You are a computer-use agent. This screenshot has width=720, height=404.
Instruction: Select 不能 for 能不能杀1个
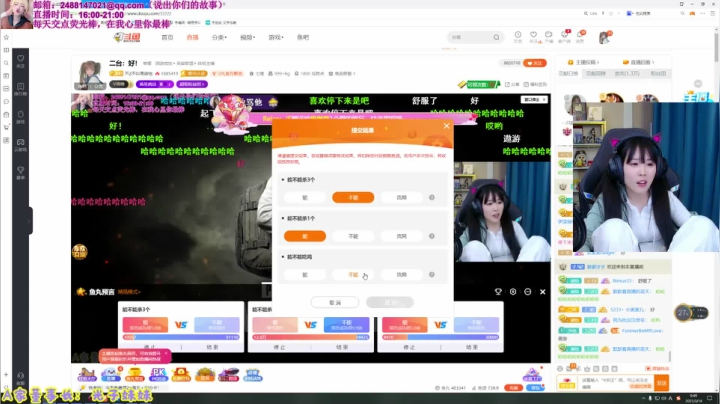(x=353, y=236)
